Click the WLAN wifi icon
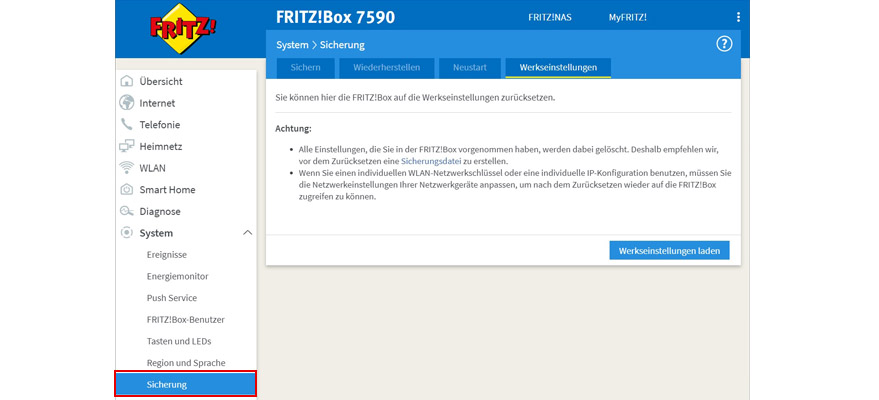This screenshot has width=879, height=400. point(127,168)
